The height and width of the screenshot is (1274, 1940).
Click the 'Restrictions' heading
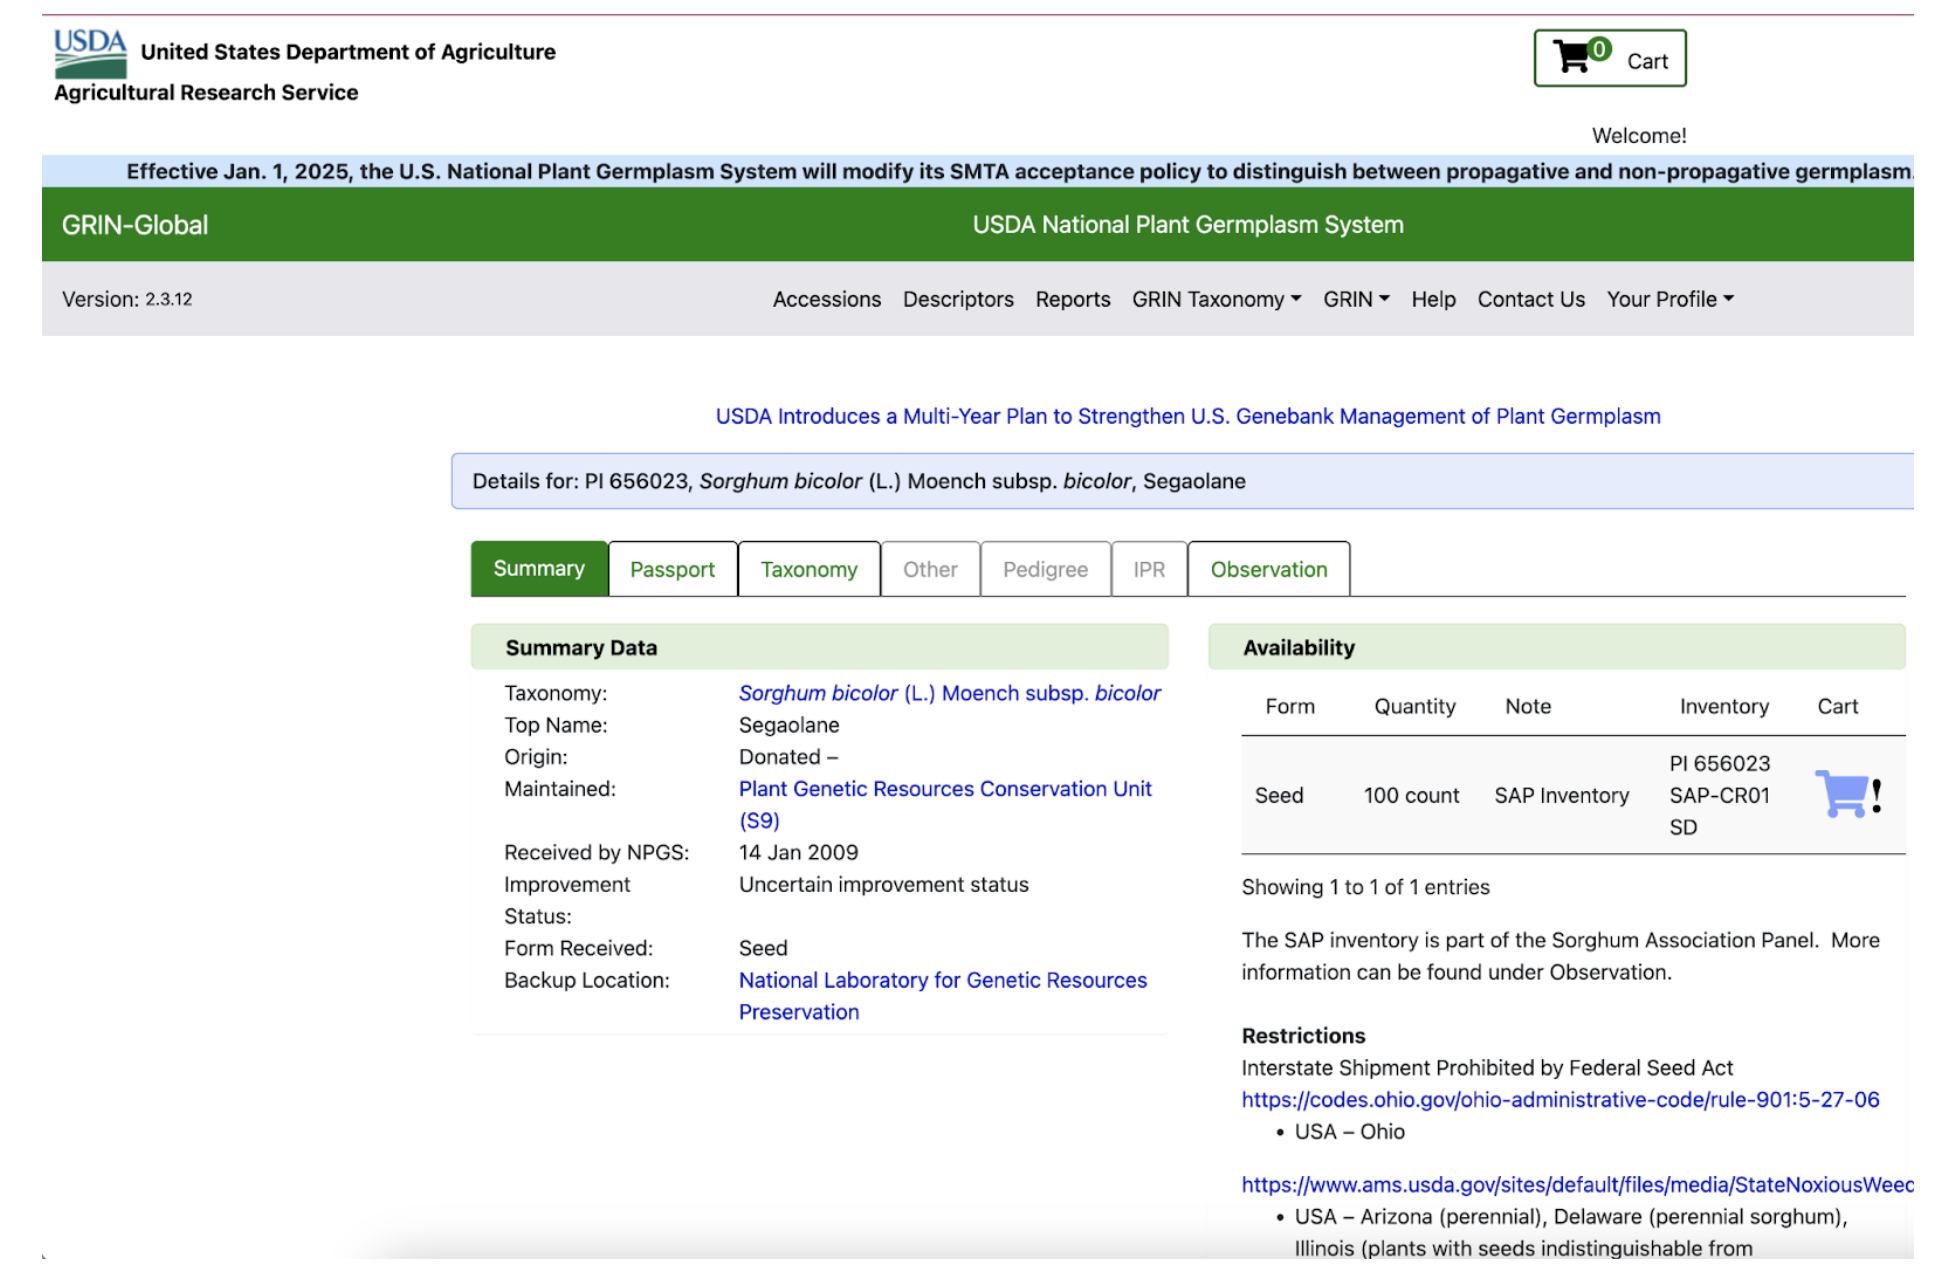pyautogui.click(x=1302, y=1035)
